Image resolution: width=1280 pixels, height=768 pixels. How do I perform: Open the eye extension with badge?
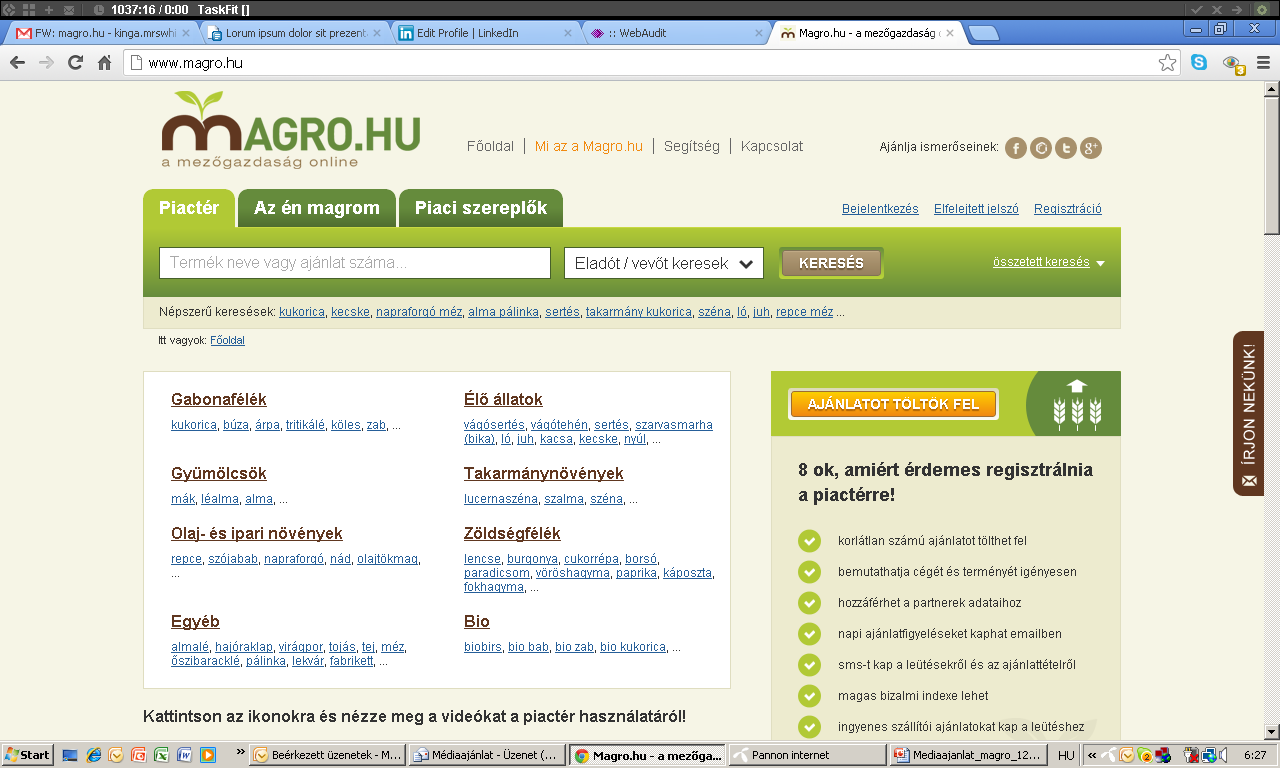coord(1233,64)
